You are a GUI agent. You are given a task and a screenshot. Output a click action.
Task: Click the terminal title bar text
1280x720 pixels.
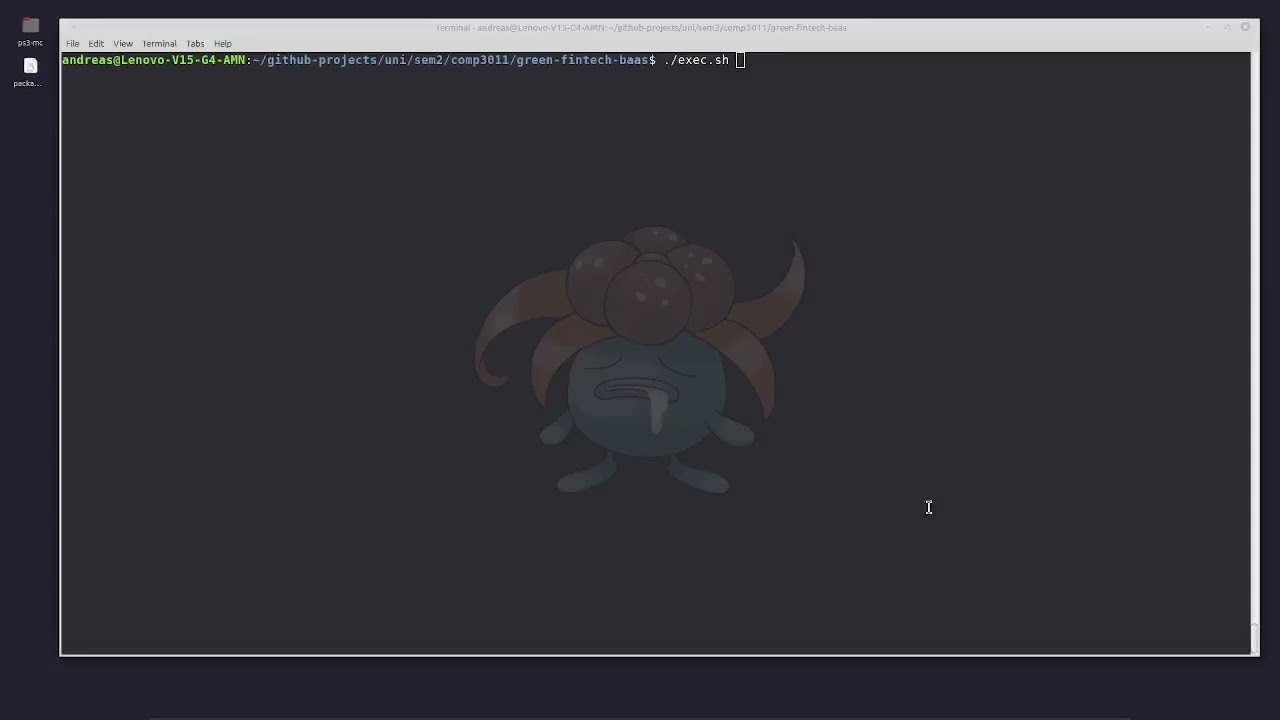(x=641, y=27)
